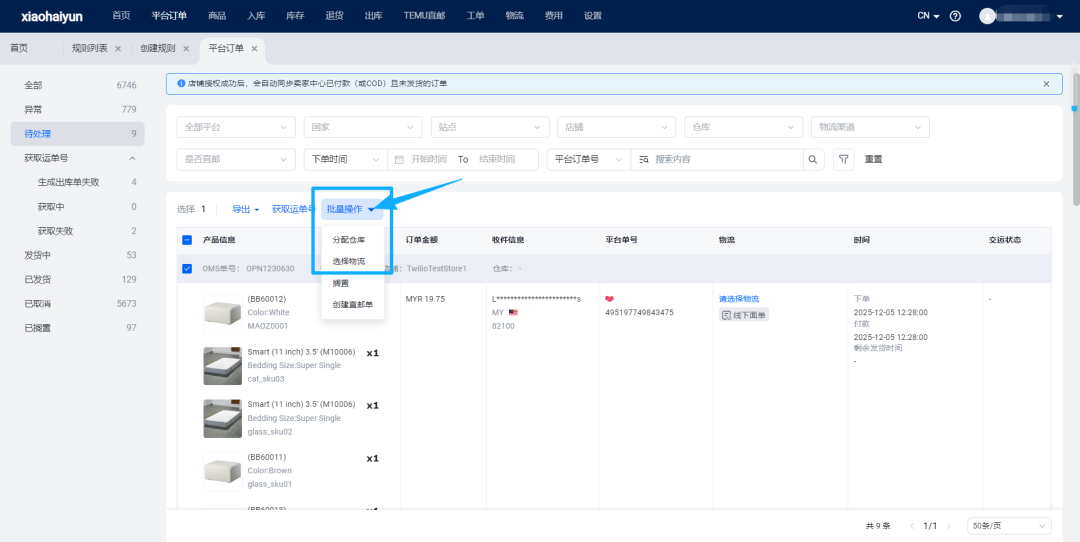The width and height of the screenshot is (1080, 542).
Task: Close the blue info notification banner
Action: [x=1046, y=84]
